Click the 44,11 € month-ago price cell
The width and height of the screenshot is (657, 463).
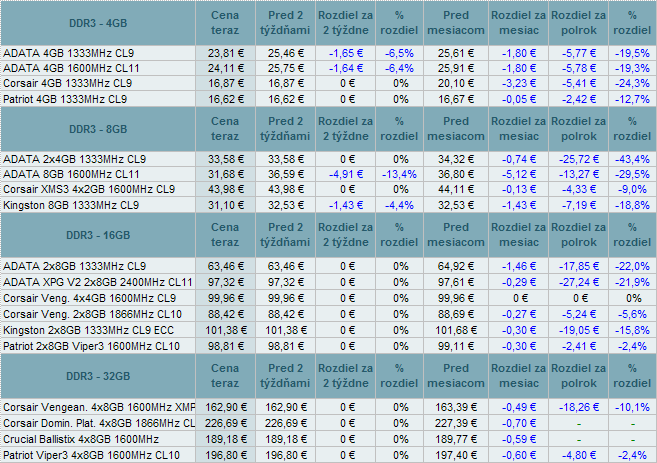click(456, 189)
